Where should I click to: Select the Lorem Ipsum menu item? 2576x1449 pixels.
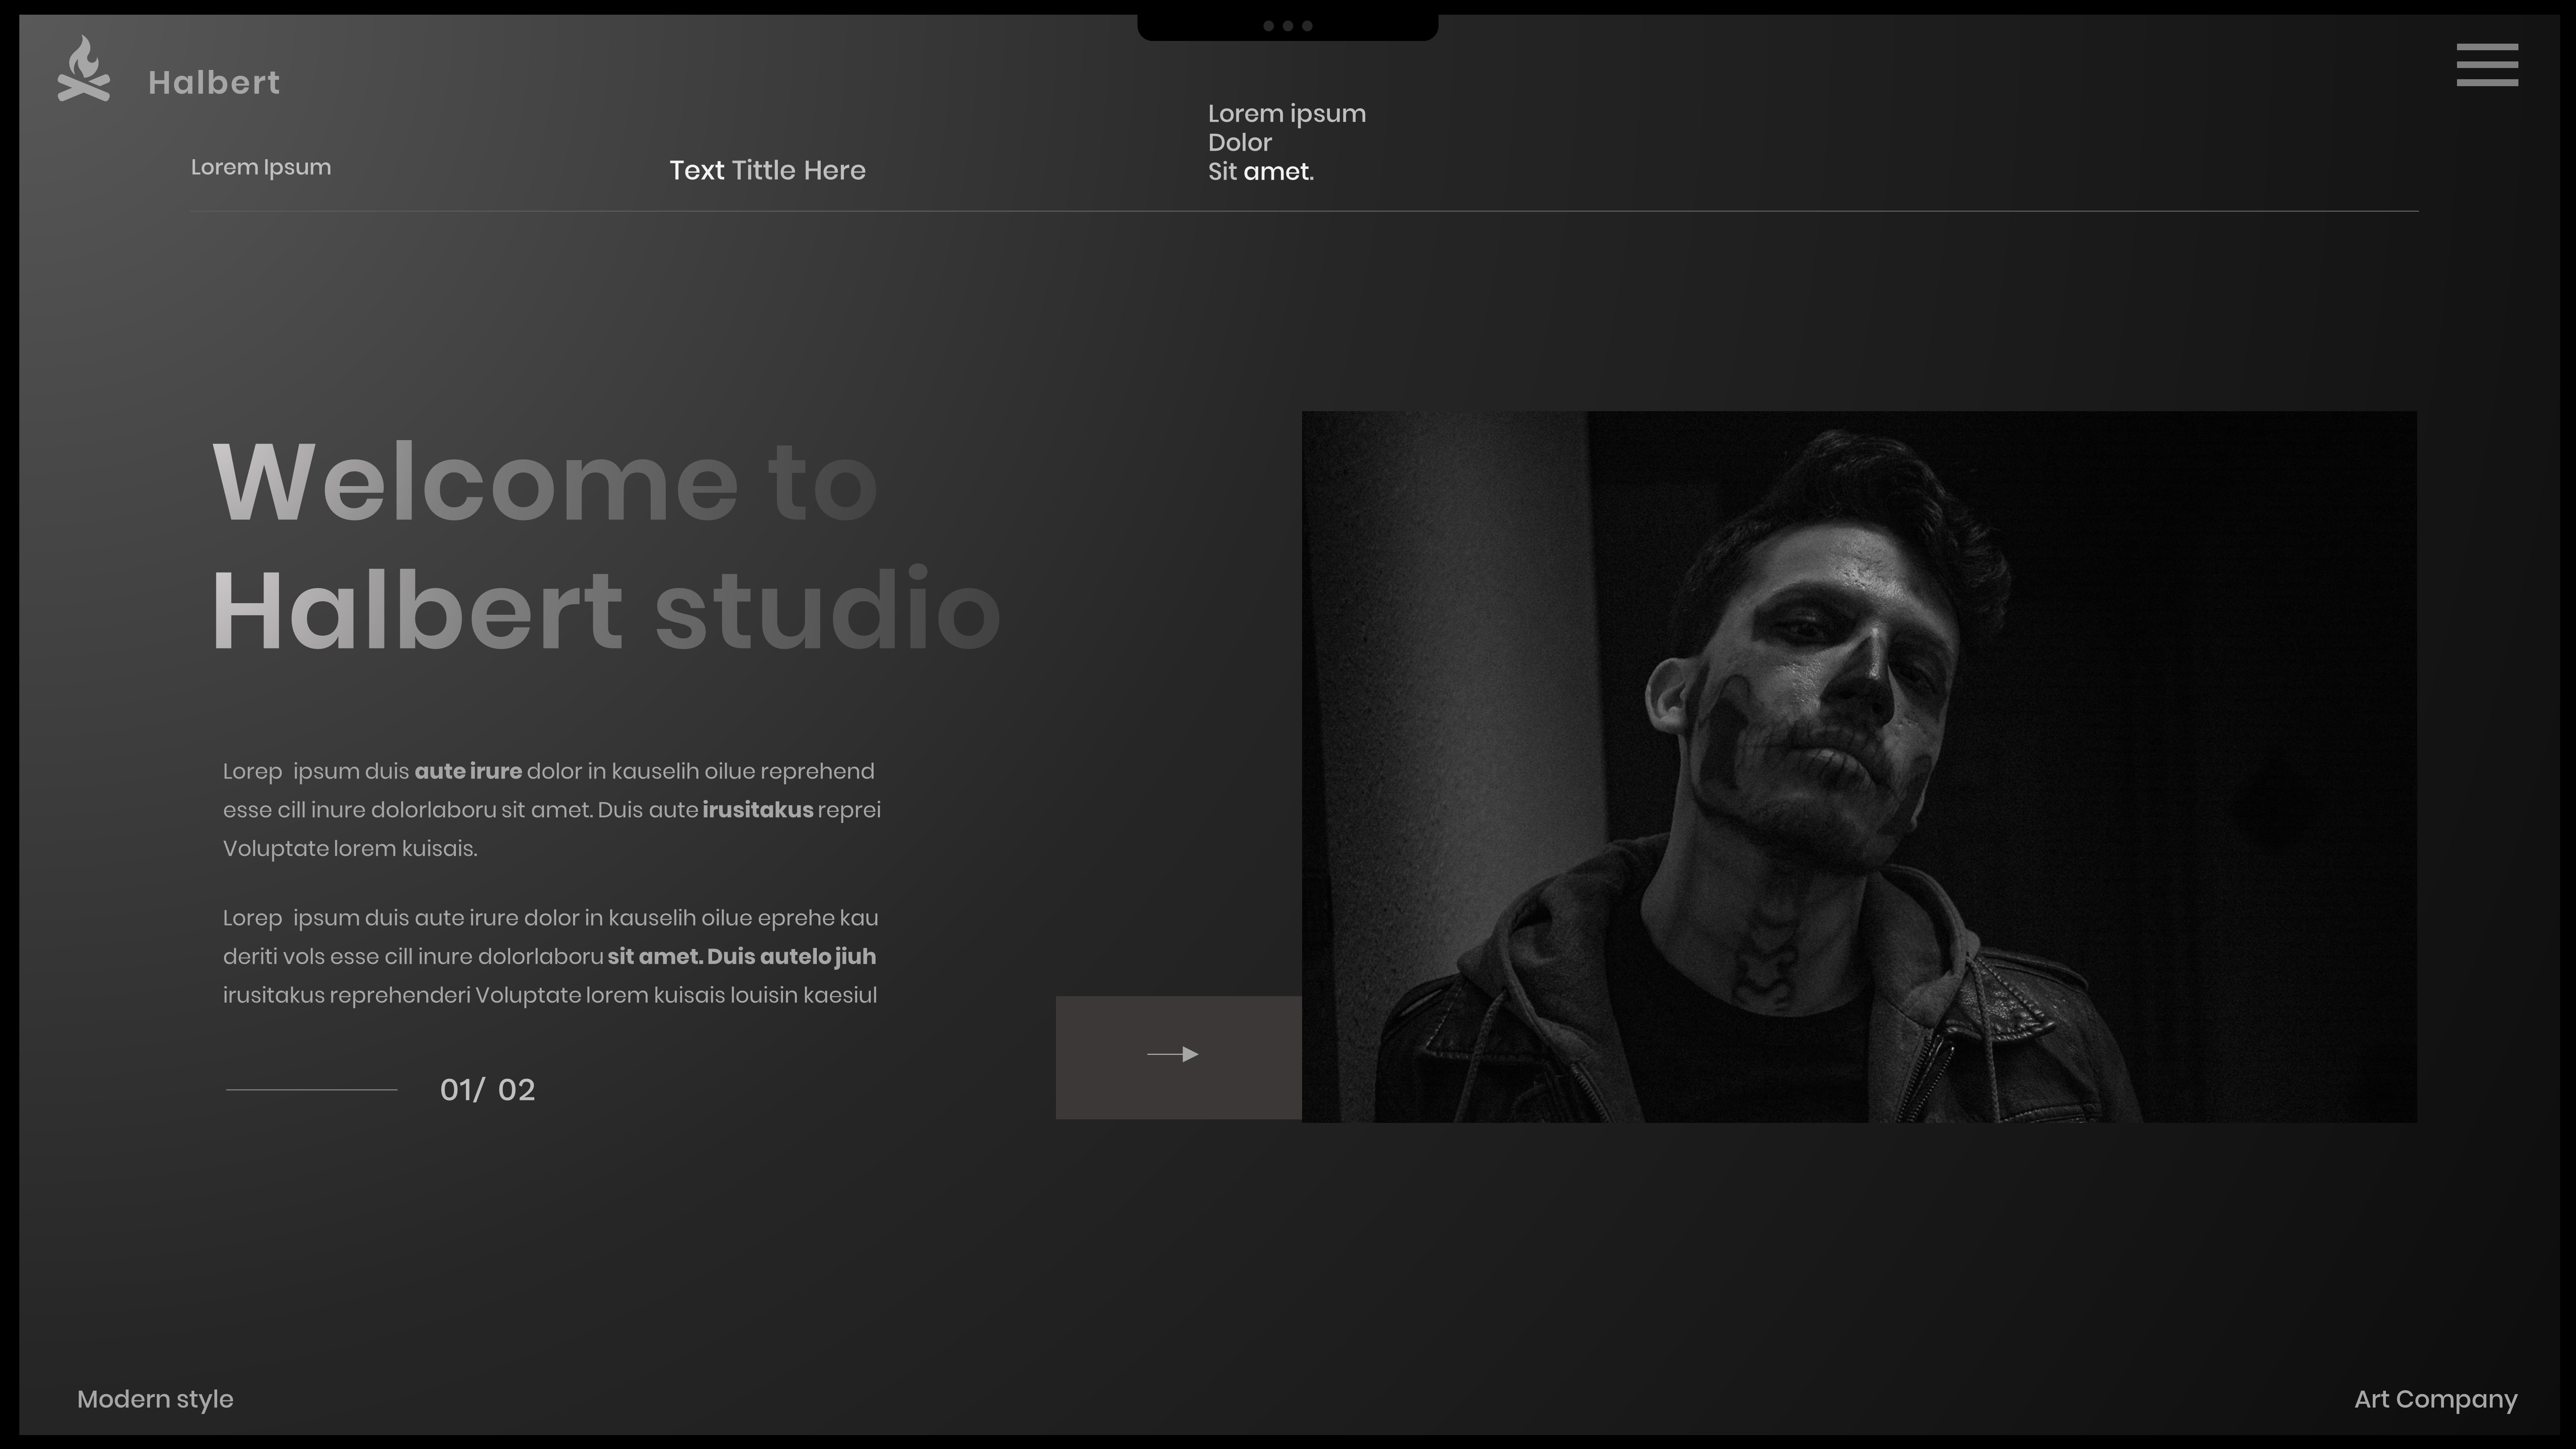[260, 167]
